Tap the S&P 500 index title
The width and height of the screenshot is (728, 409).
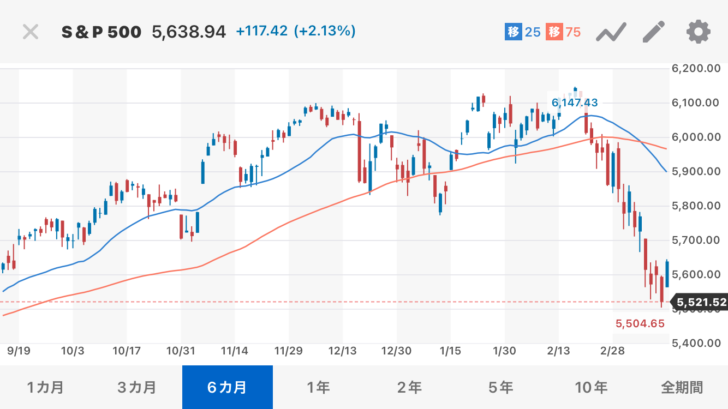[x=102, y=32]
